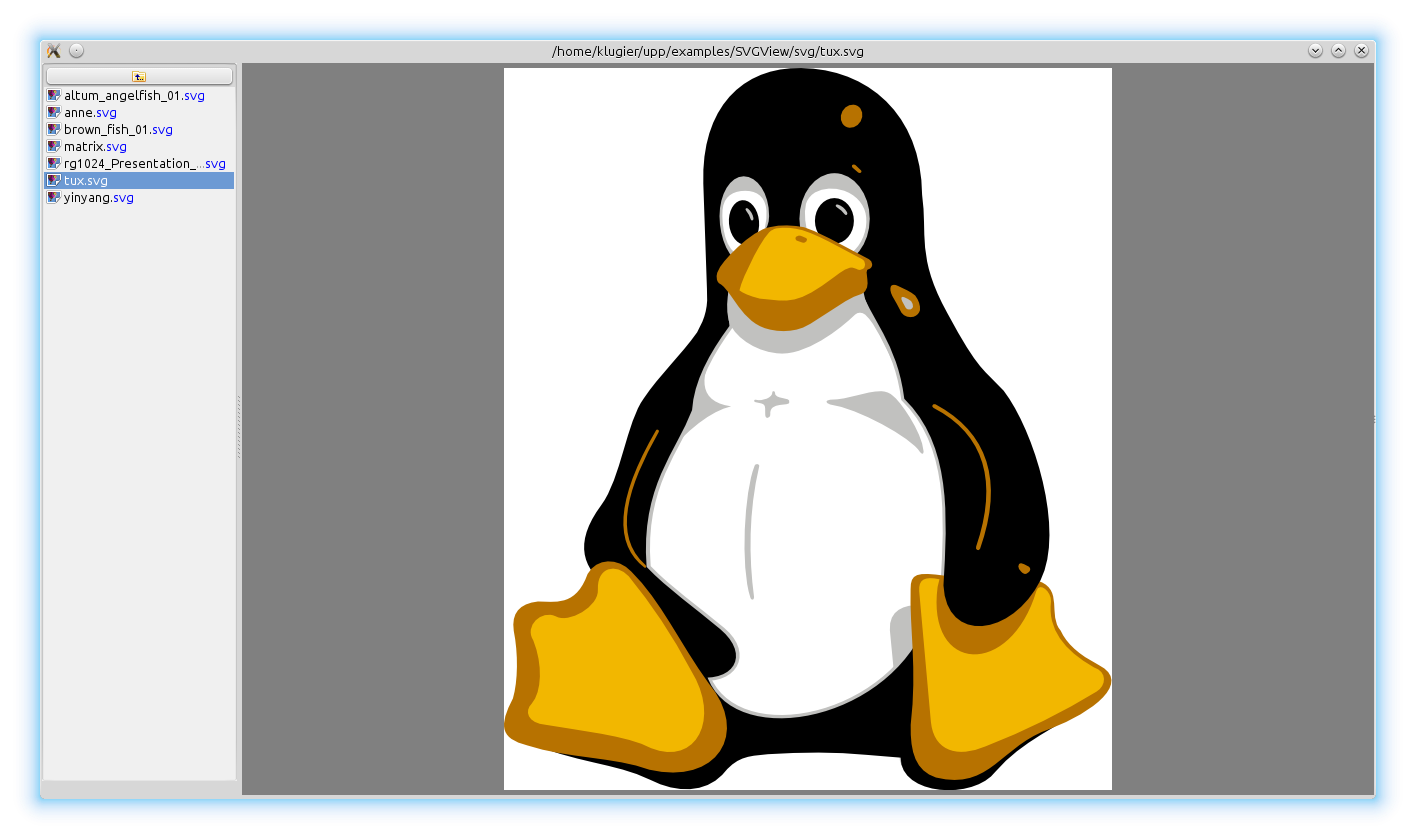Click the file icon beside altum_angelfish_01.svg
Image resolution: width=1416 pixels, height=839 pixels.
54,96
